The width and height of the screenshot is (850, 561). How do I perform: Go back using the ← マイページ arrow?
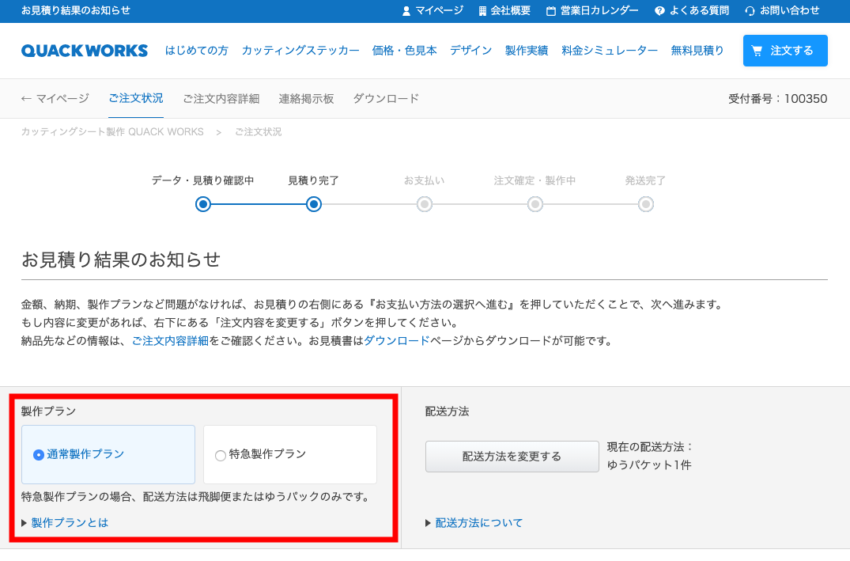coord(27,99)
